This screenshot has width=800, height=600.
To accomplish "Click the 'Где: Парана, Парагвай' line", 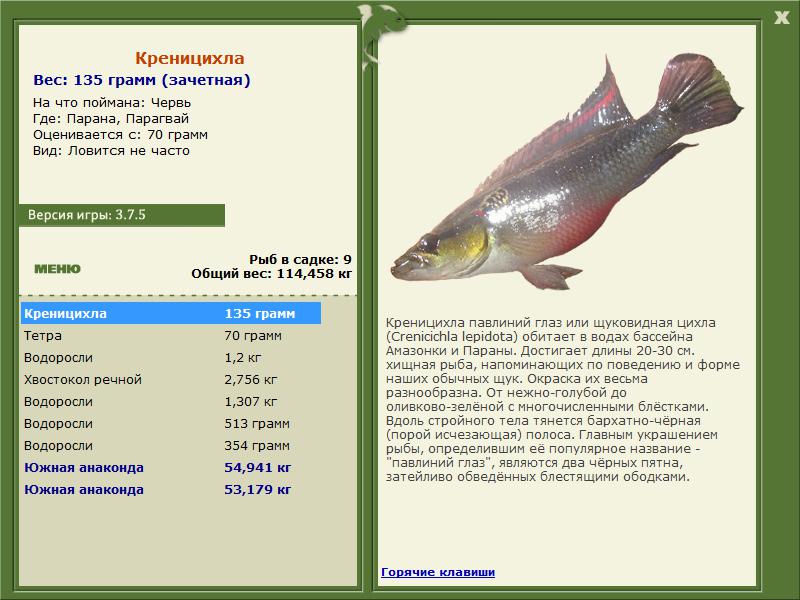I will [x=111, y=118].
